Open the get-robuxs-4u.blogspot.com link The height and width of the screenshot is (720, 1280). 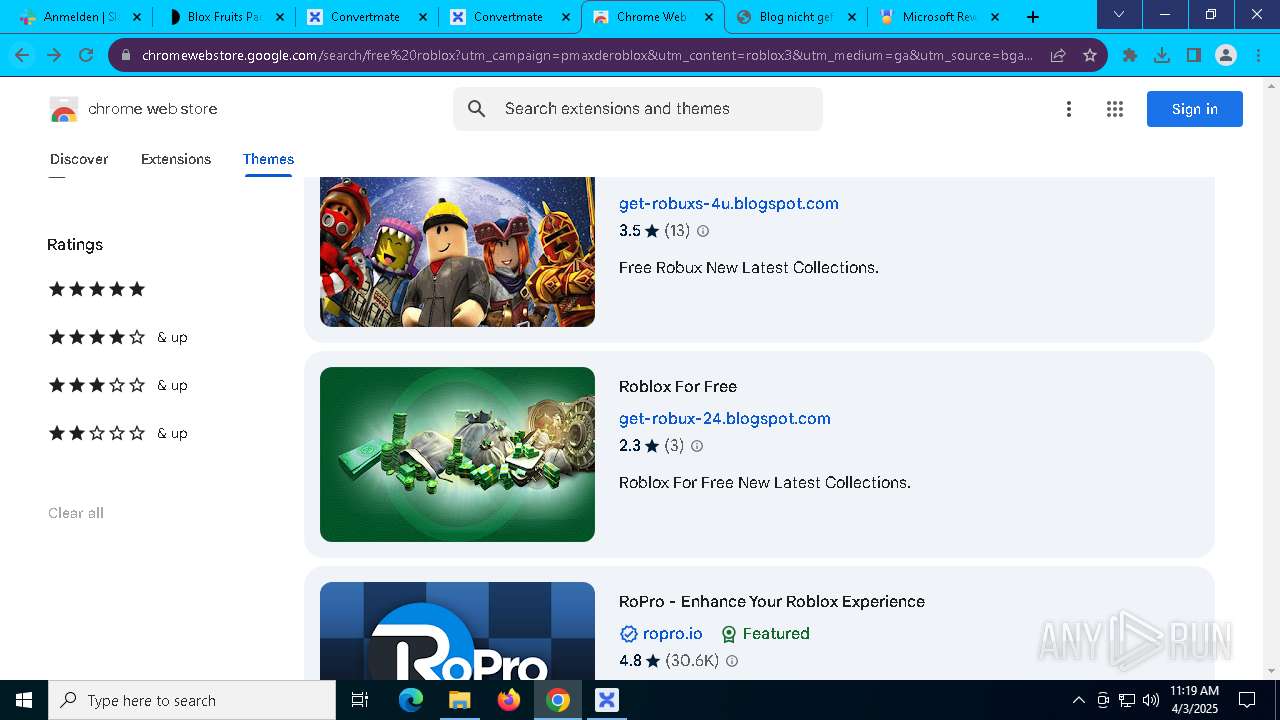pyautogui.click(x=729, y=203)
